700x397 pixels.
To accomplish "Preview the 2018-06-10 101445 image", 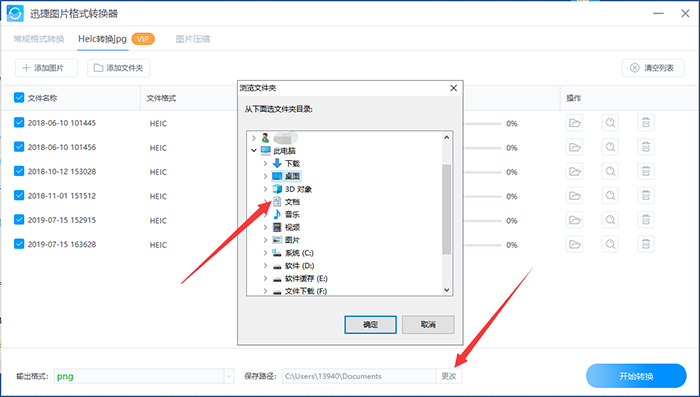I will tap(610, 123).
